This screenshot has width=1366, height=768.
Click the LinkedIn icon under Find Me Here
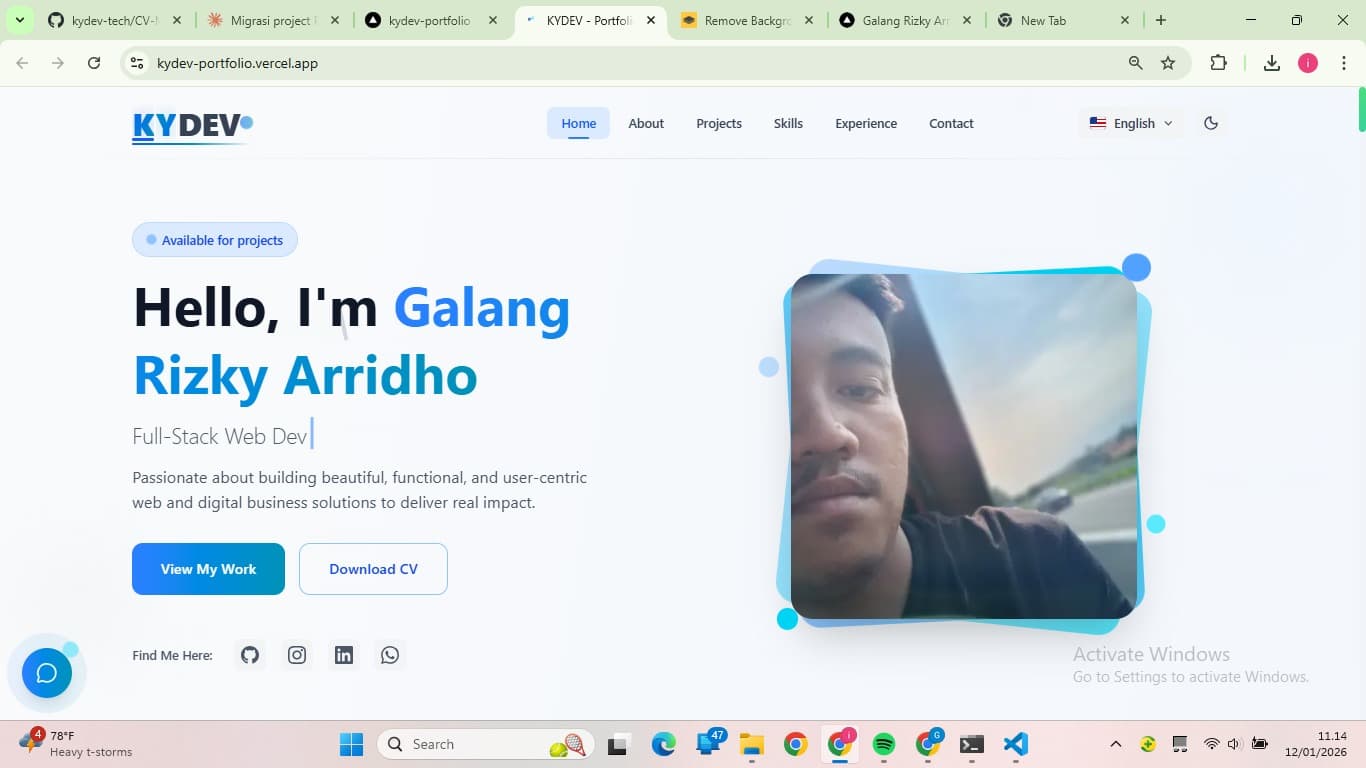pyautogui.click(x=343, y=655)
